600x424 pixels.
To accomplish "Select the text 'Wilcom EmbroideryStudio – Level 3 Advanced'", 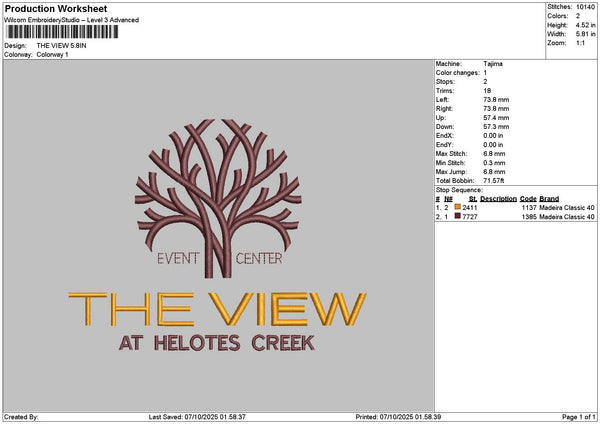I will click(72, 20).
